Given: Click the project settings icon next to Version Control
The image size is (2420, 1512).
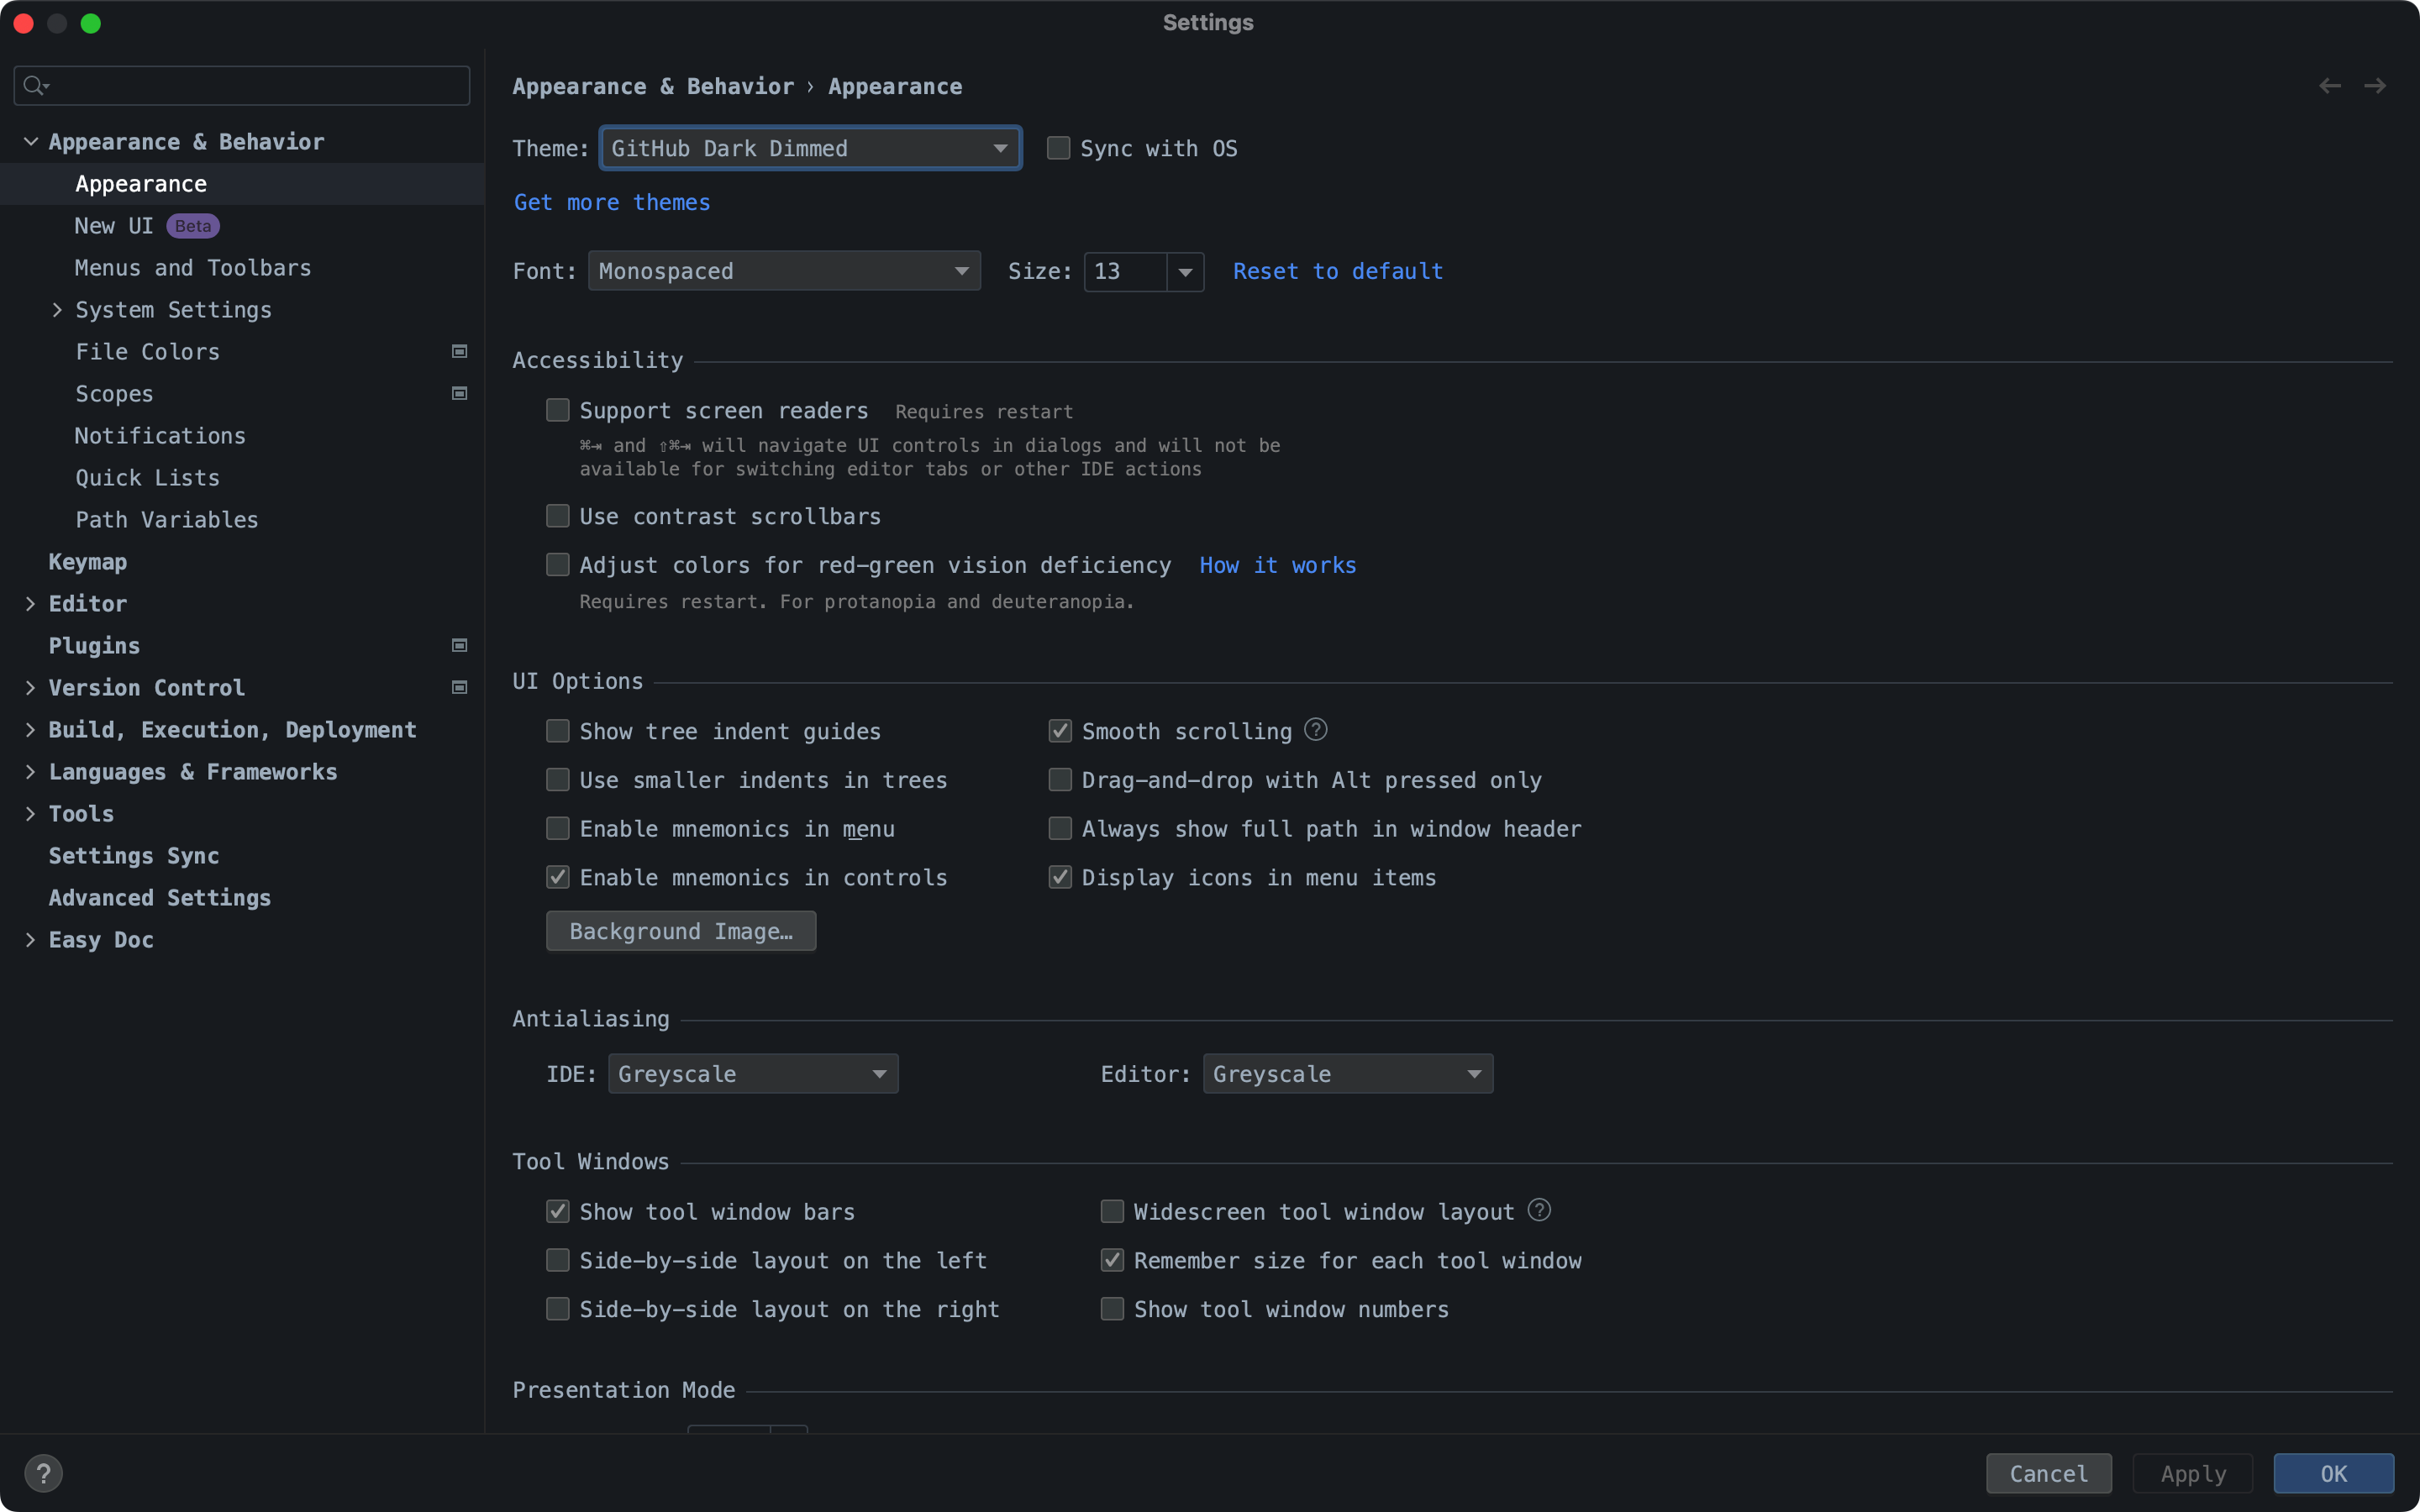Looking at the screenshot, I should pos(459,687).
